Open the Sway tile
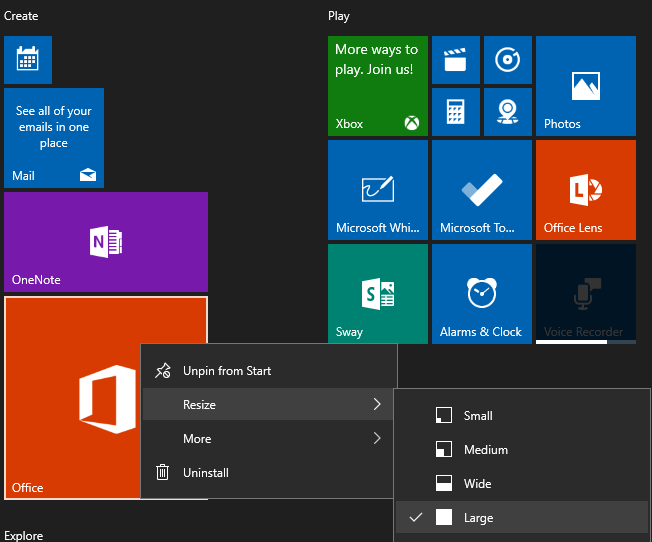The width and height of the screenshot is (652, 542). (x=378, y=294)
